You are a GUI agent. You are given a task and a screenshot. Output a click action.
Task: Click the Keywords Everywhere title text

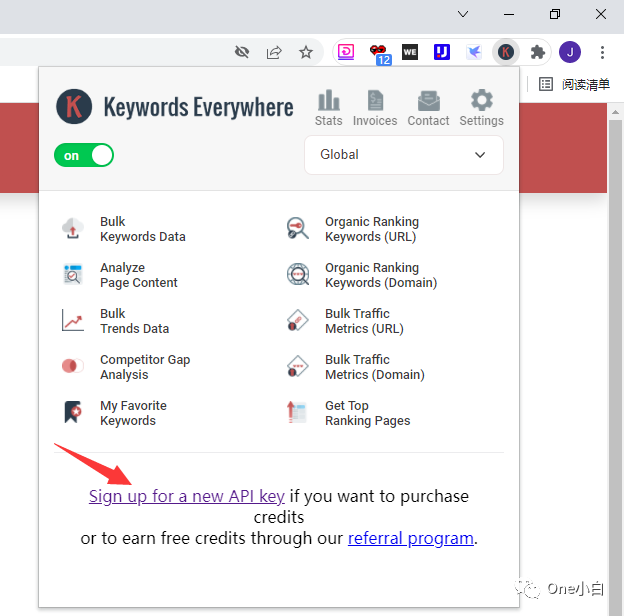[x=198, y=107]
